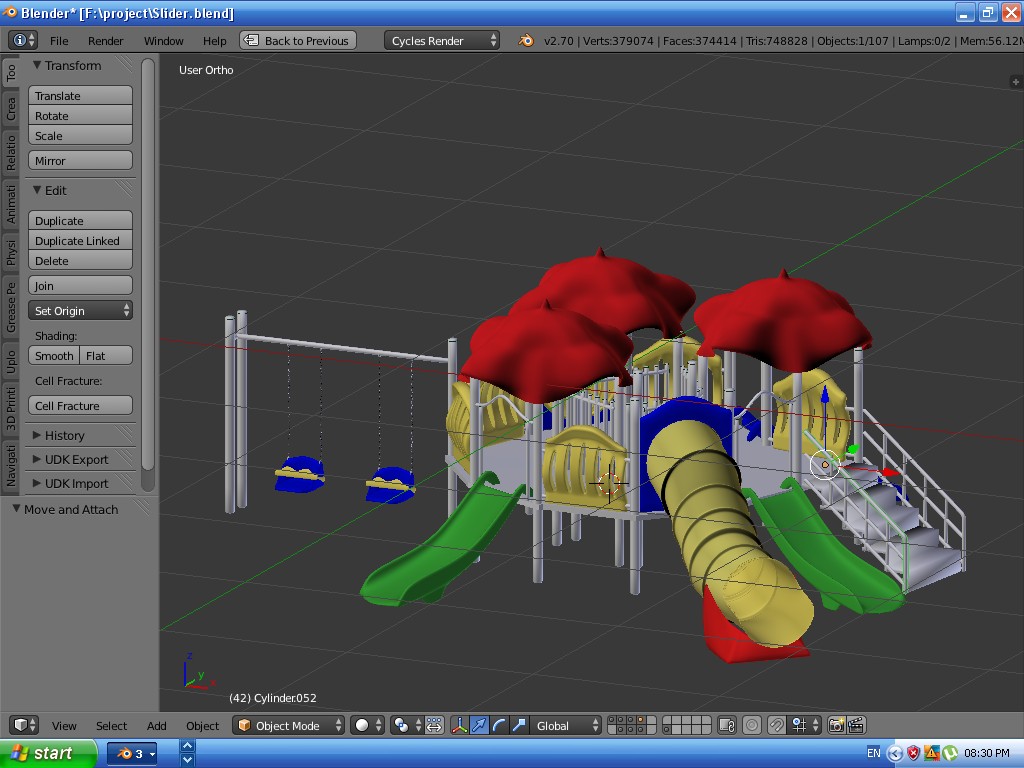Click the Back to Previous button
The width and height of the screenshot is (1024, 768).
[x=300, y=41]
